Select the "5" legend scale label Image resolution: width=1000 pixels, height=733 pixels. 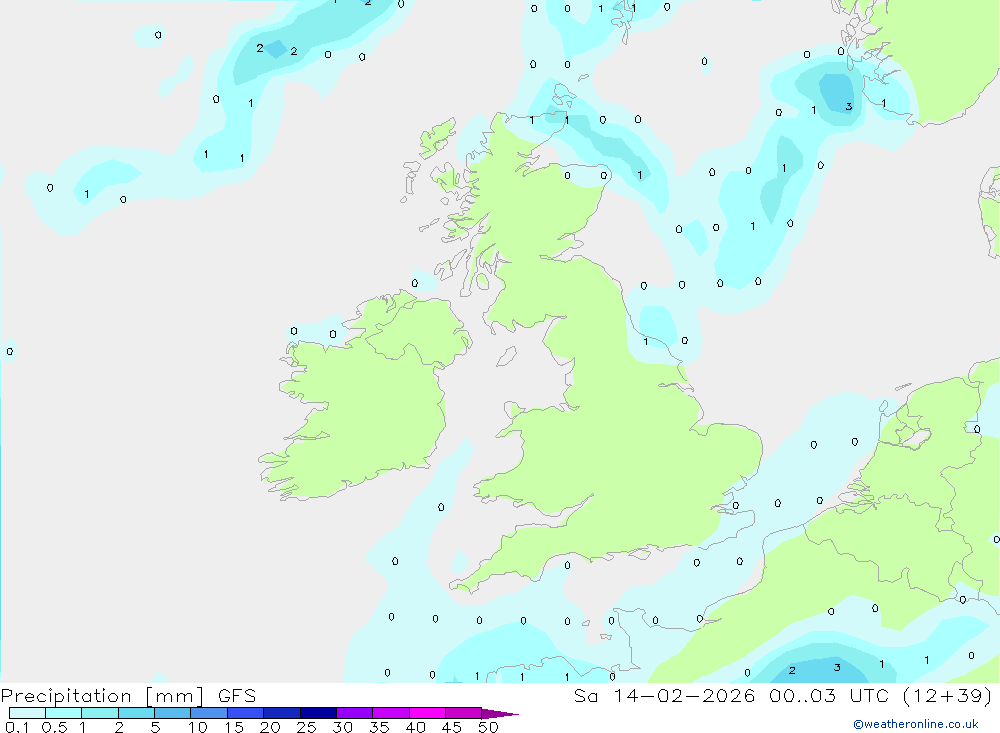pos(155,727)
